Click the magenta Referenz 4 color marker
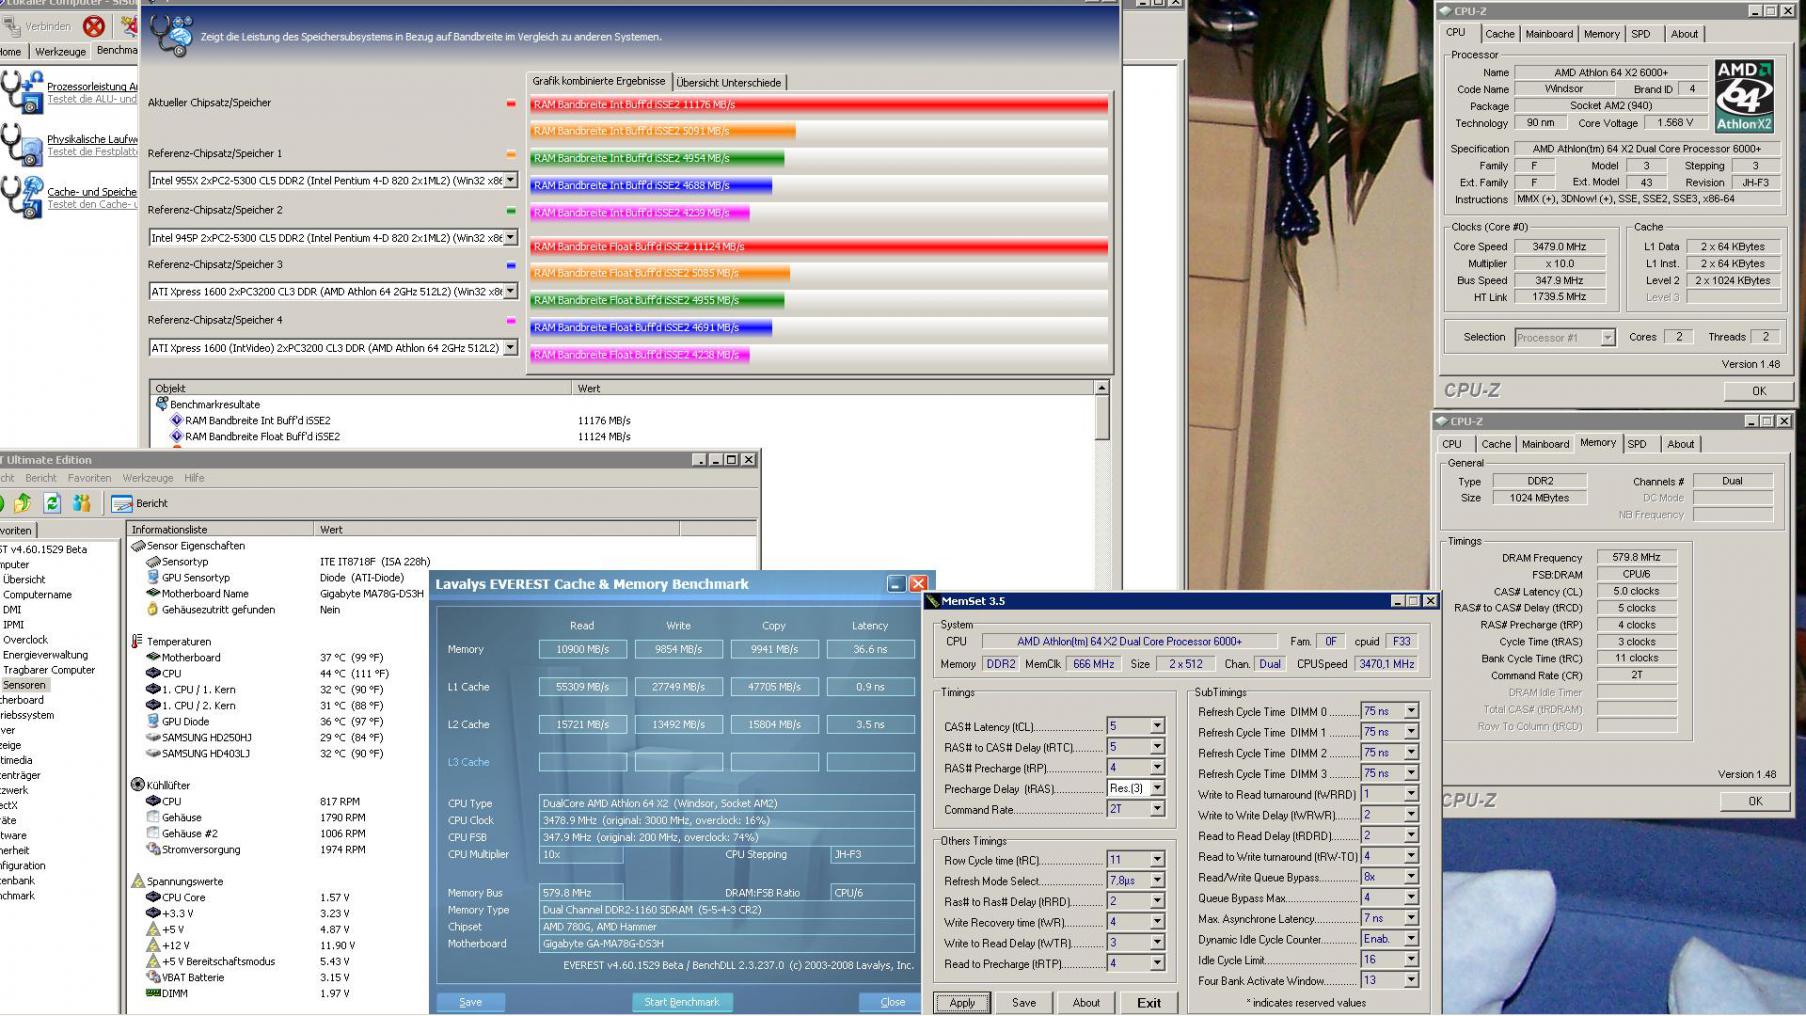The image size is (1806, 1016). [x=511, y=321]
